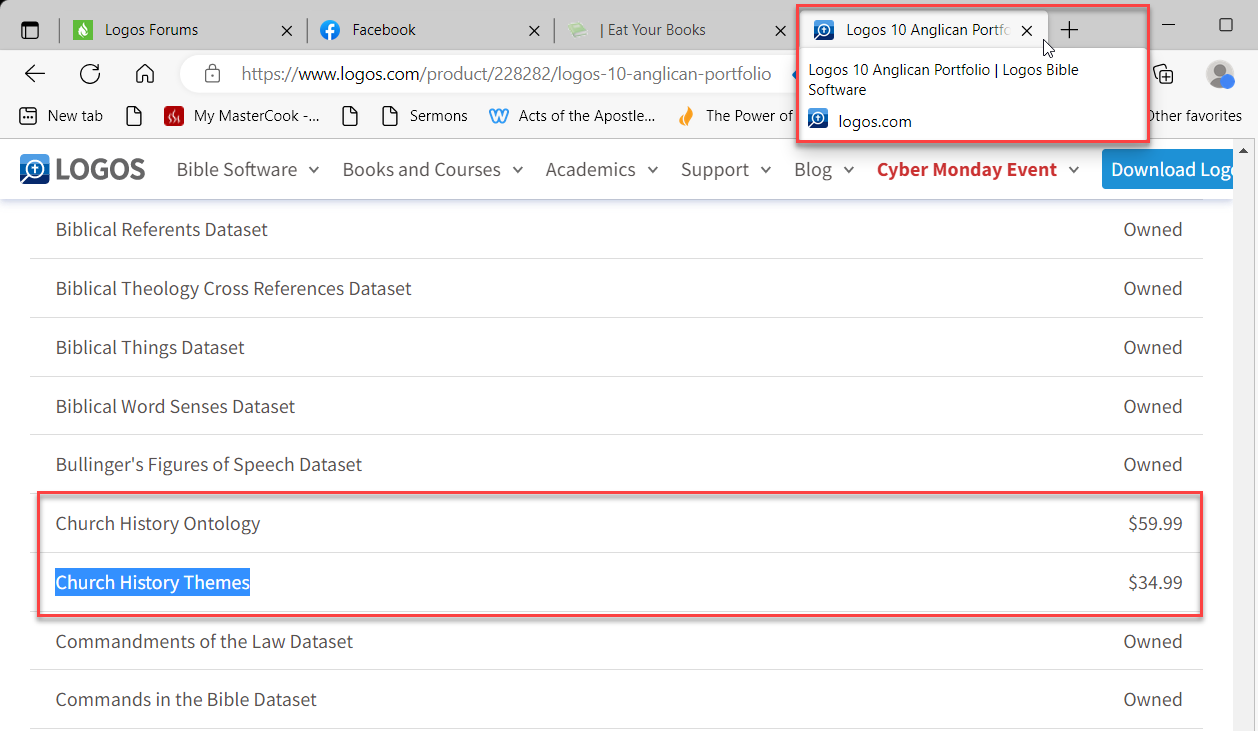Refresh the current page

(x=90, y=74)
